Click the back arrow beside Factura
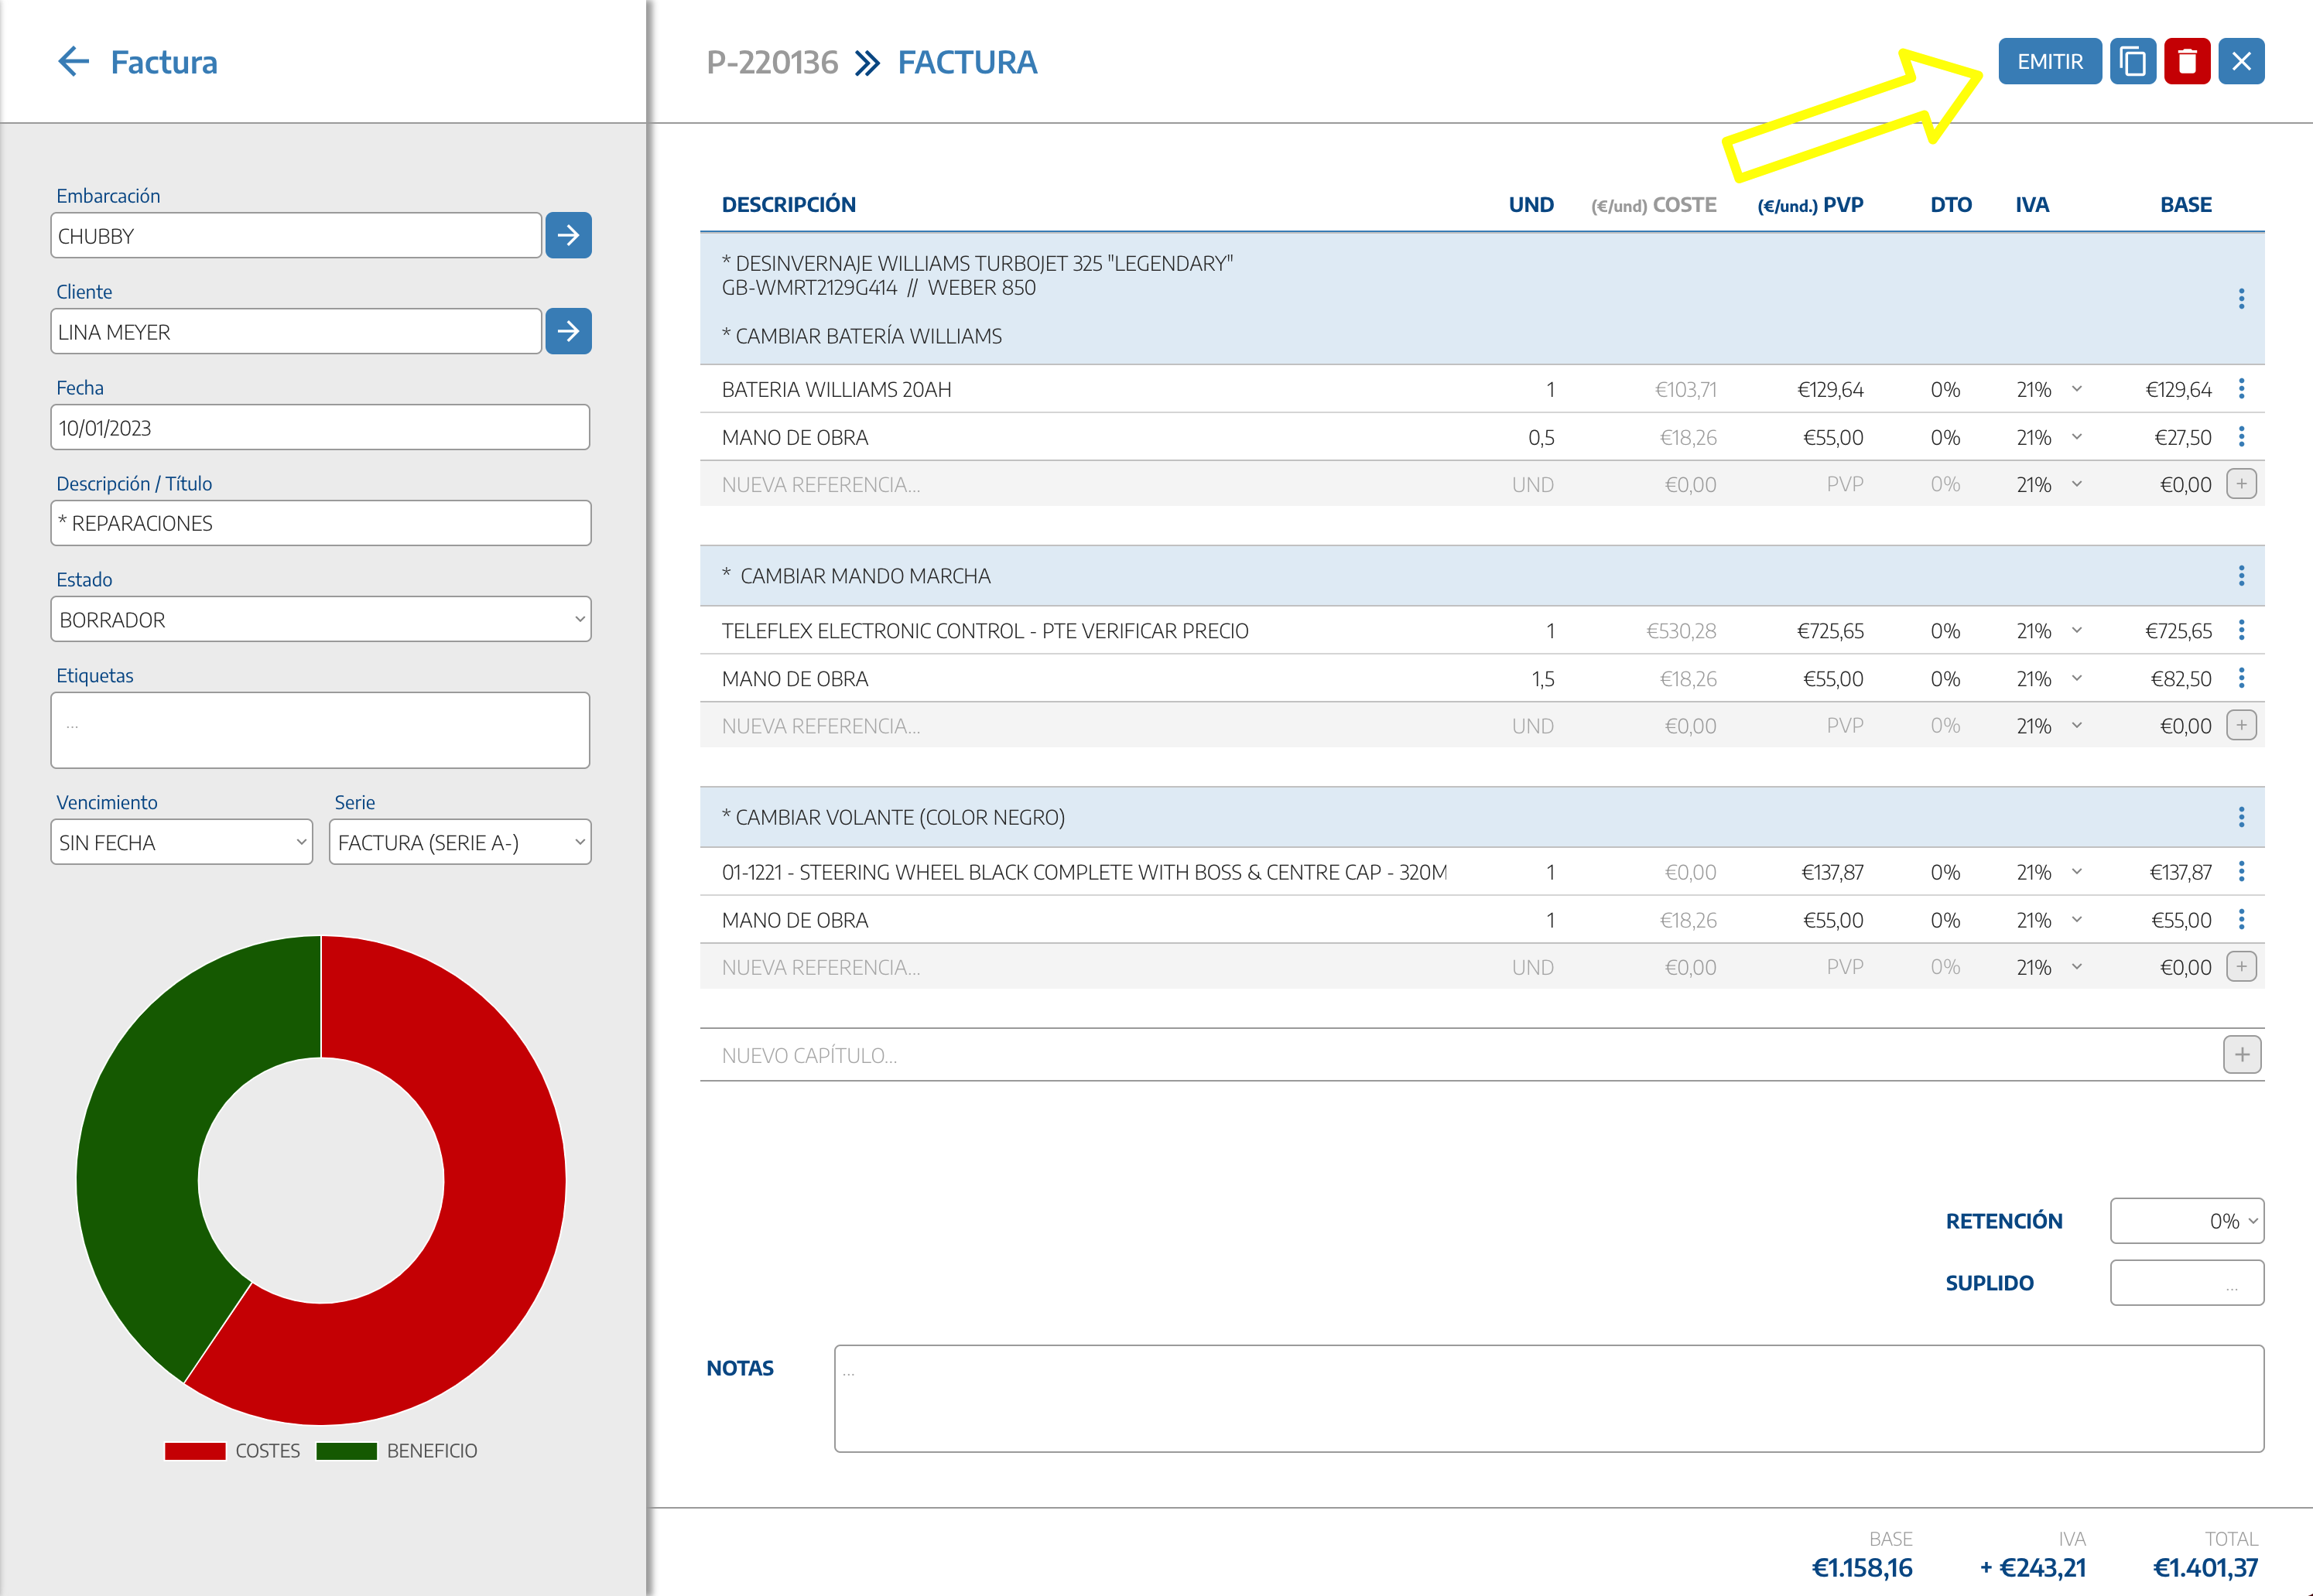The width and height of the screenshot is (2313, 1596). [73, 62]
